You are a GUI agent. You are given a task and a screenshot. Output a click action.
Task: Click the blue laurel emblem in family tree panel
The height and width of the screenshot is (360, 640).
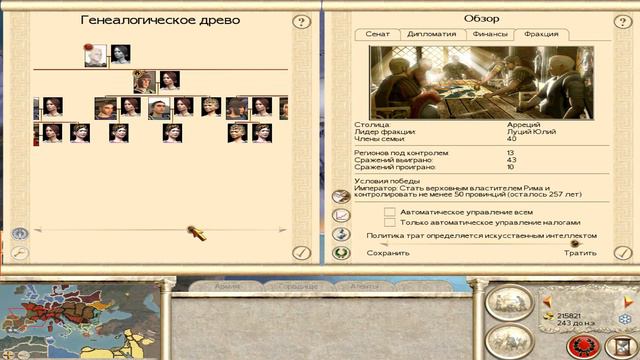tap(20, 234)
